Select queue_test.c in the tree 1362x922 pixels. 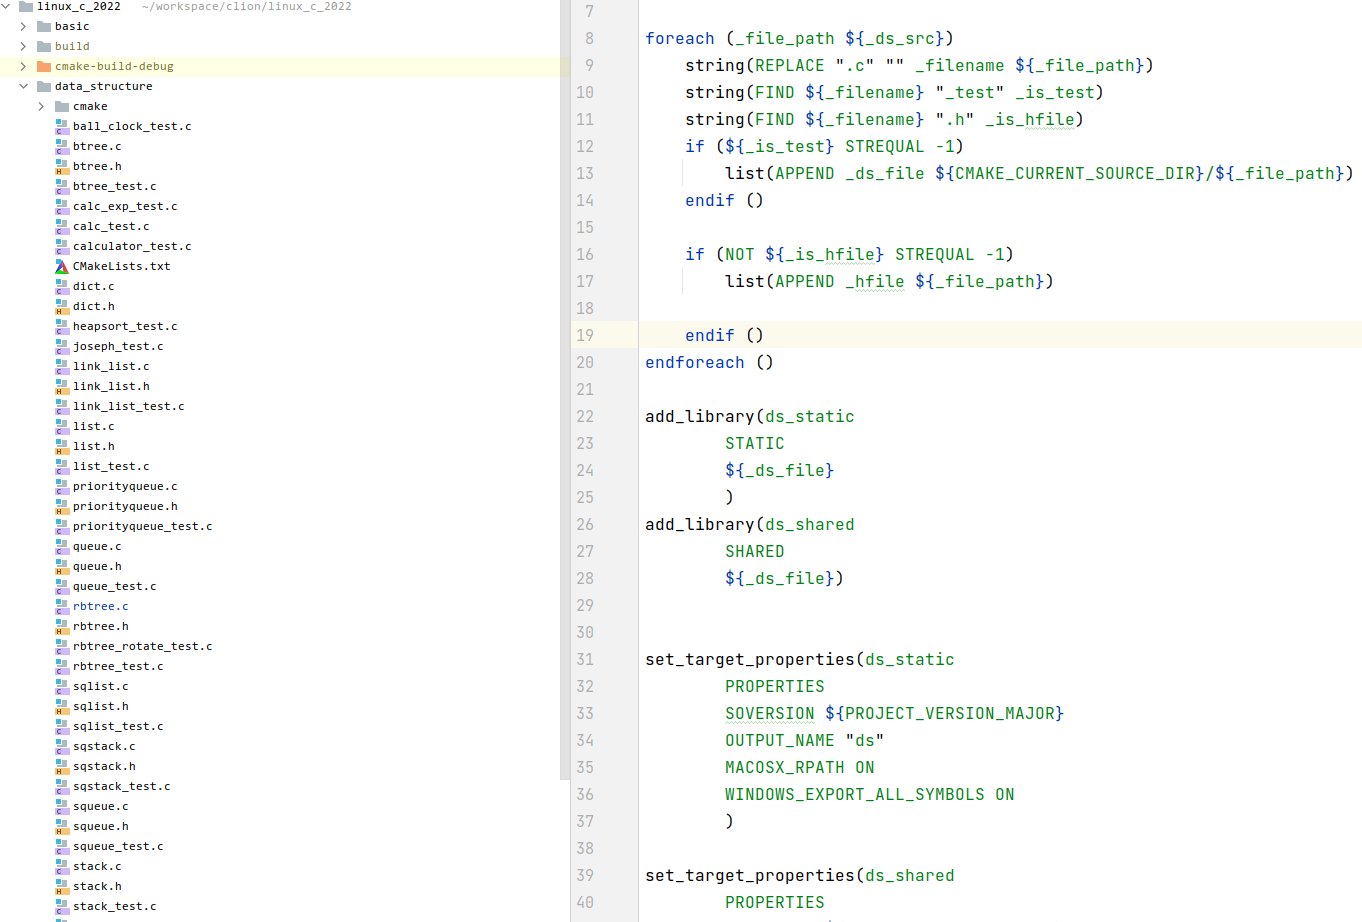[114, 586]
